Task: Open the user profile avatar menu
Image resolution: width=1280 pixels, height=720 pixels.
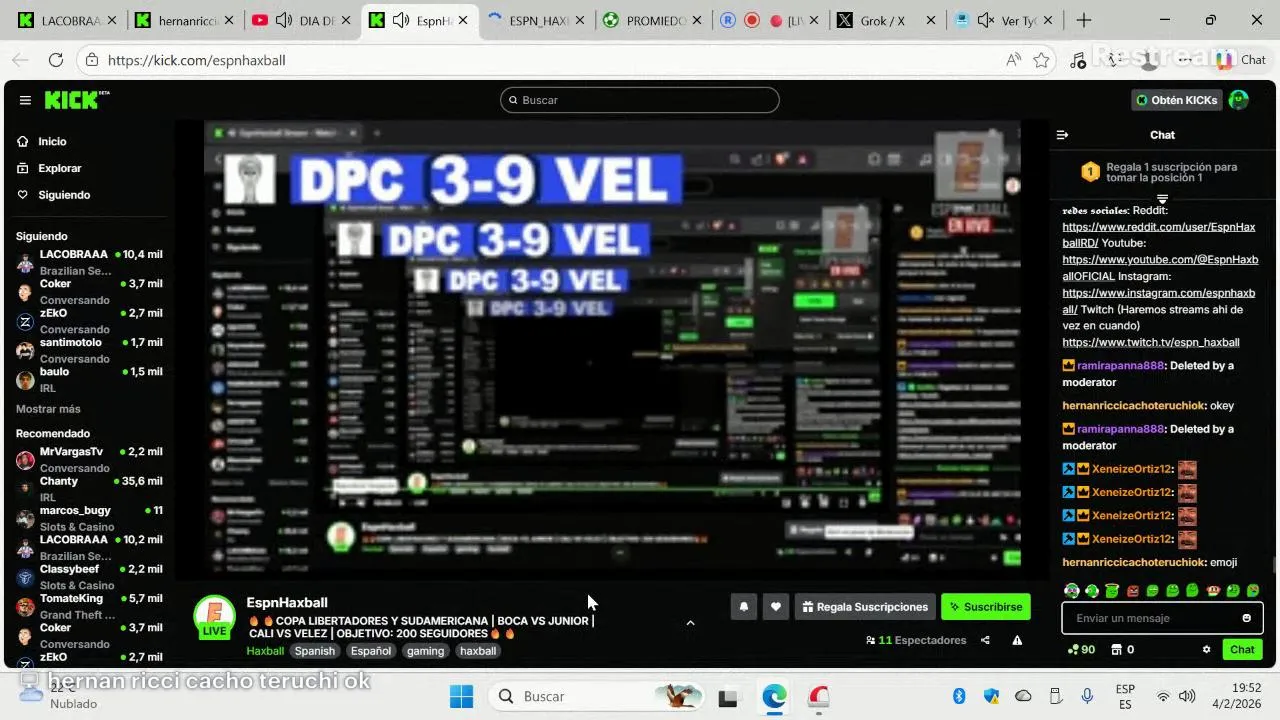Action: point(1239,100)
